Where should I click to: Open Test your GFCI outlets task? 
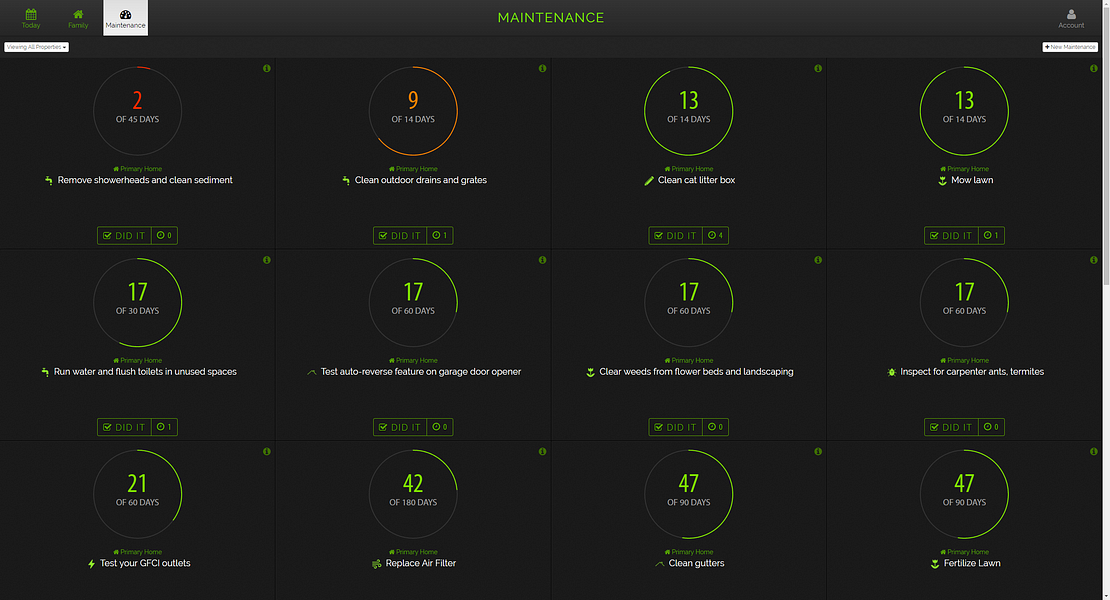(145, 563)
